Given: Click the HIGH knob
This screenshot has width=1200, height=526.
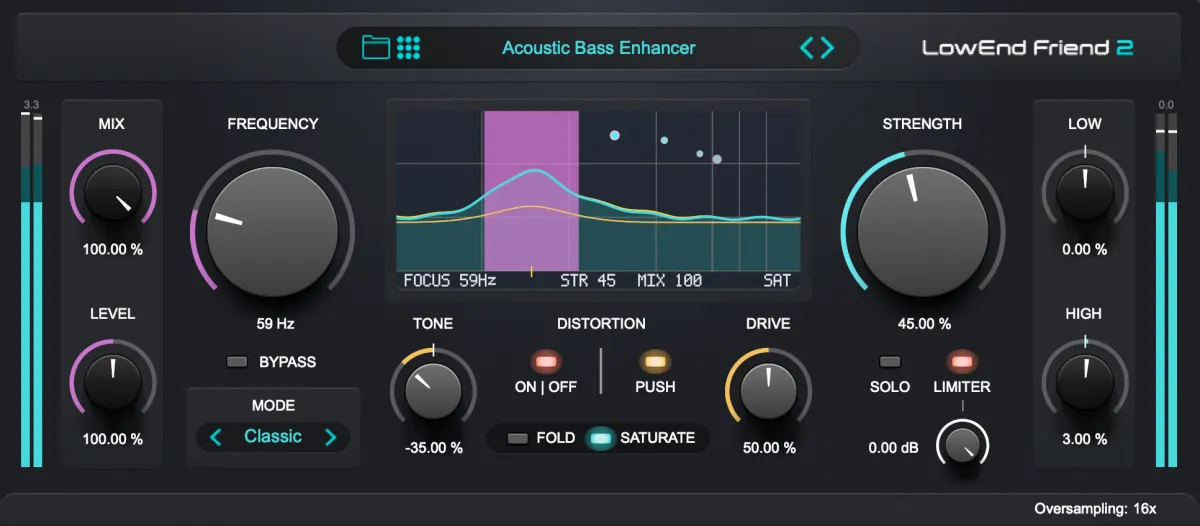Looking at the screenshot, I should click(1085, 382).
